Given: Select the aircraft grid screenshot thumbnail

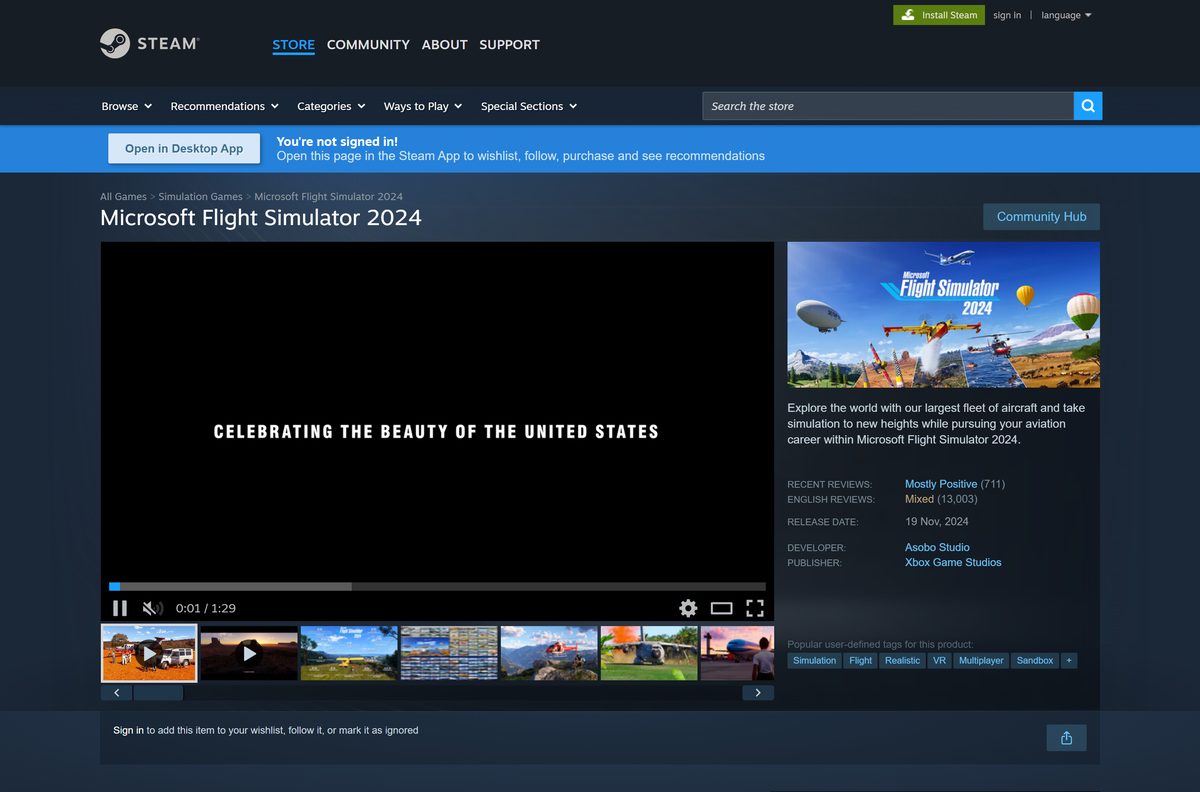Looking at the screenshot, I should coord(449,653).
